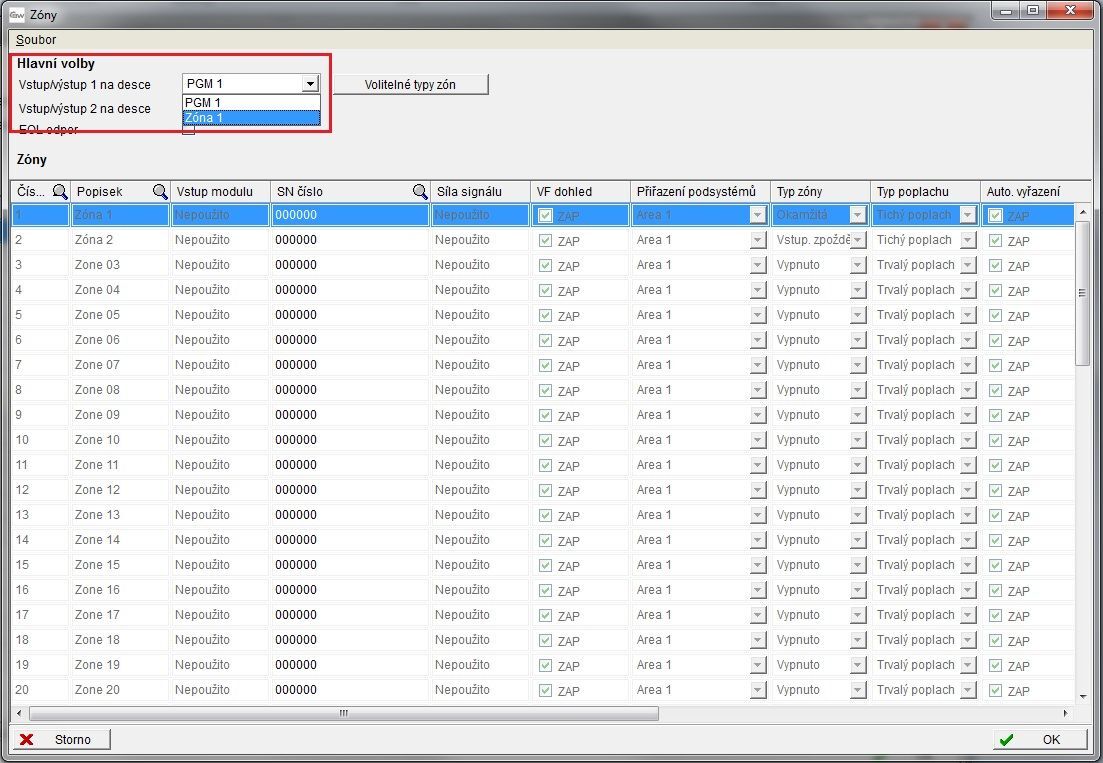Click the application icon in title bar
This screenshot has width=1103, height=763.
click(x=16, y=13)
